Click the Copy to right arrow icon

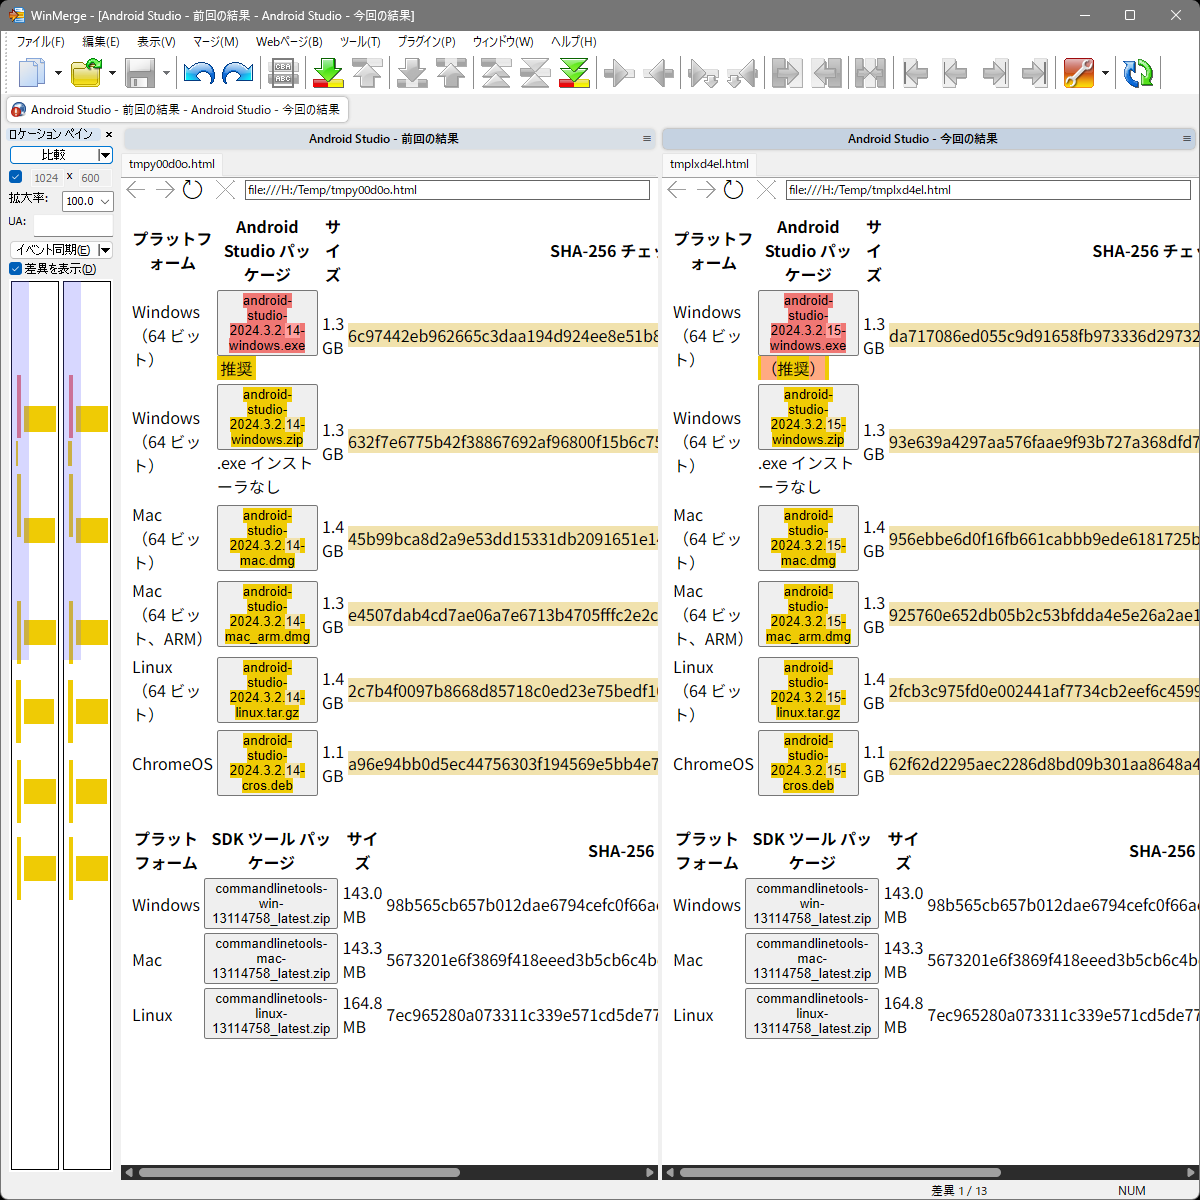620,73
